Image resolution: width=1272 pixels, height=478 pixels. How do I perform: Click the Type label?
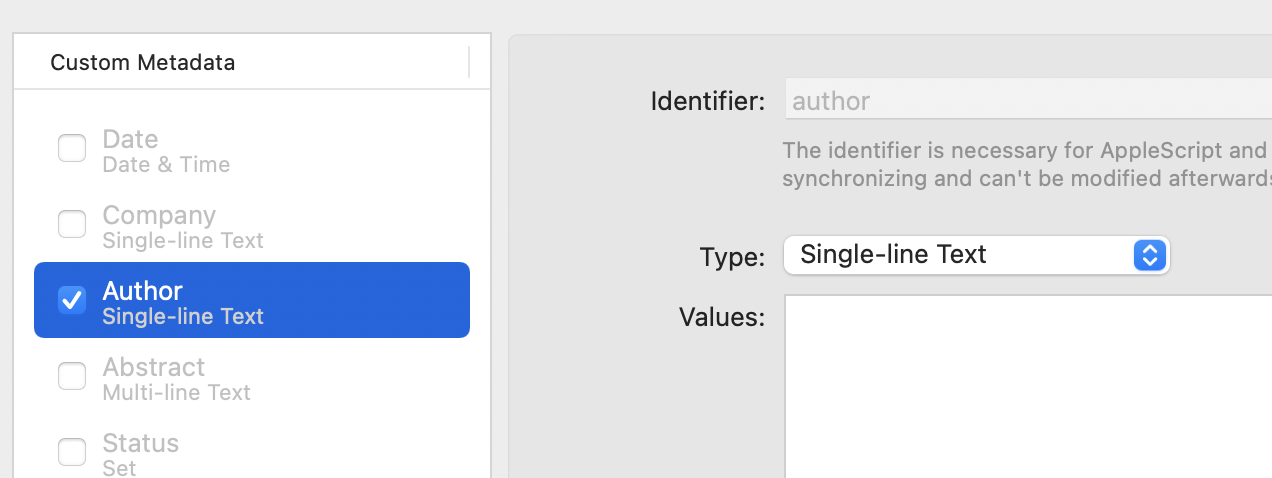coord(733,257)
